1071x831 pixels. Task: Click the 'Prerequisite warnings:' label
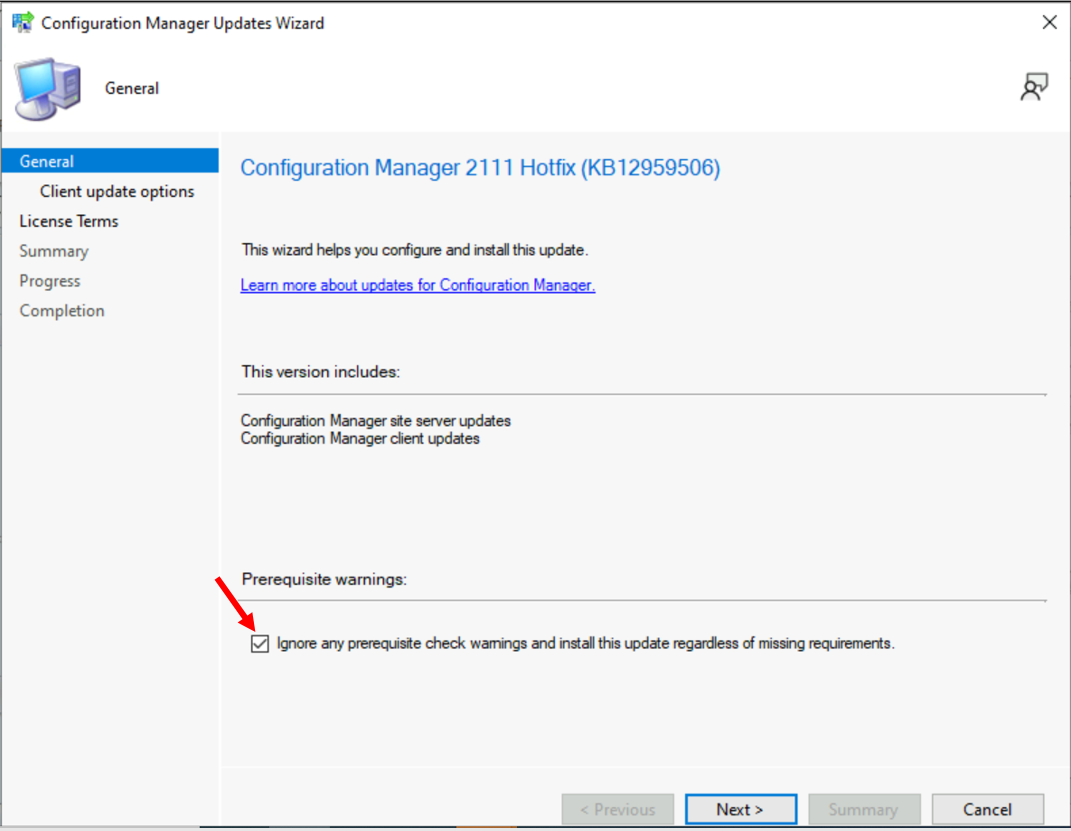tap(324, 579)
